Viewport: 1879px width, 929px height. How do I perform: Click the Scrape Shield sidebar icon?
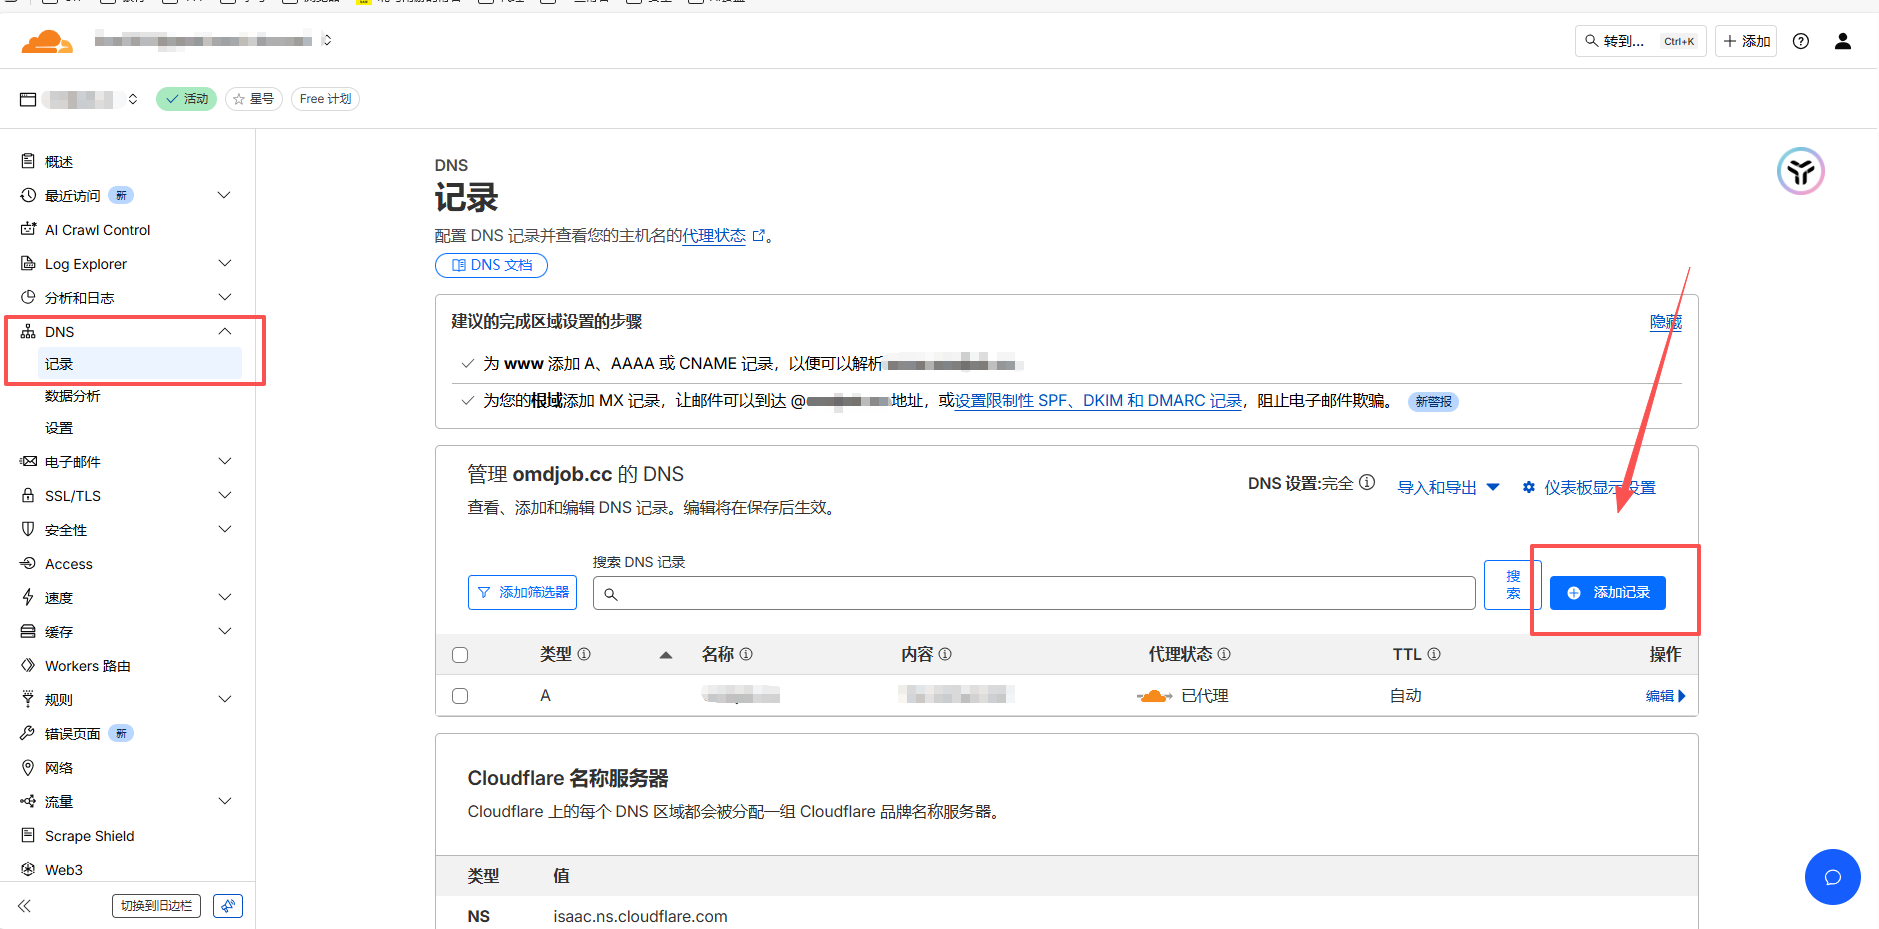click(x=28, y=835)
